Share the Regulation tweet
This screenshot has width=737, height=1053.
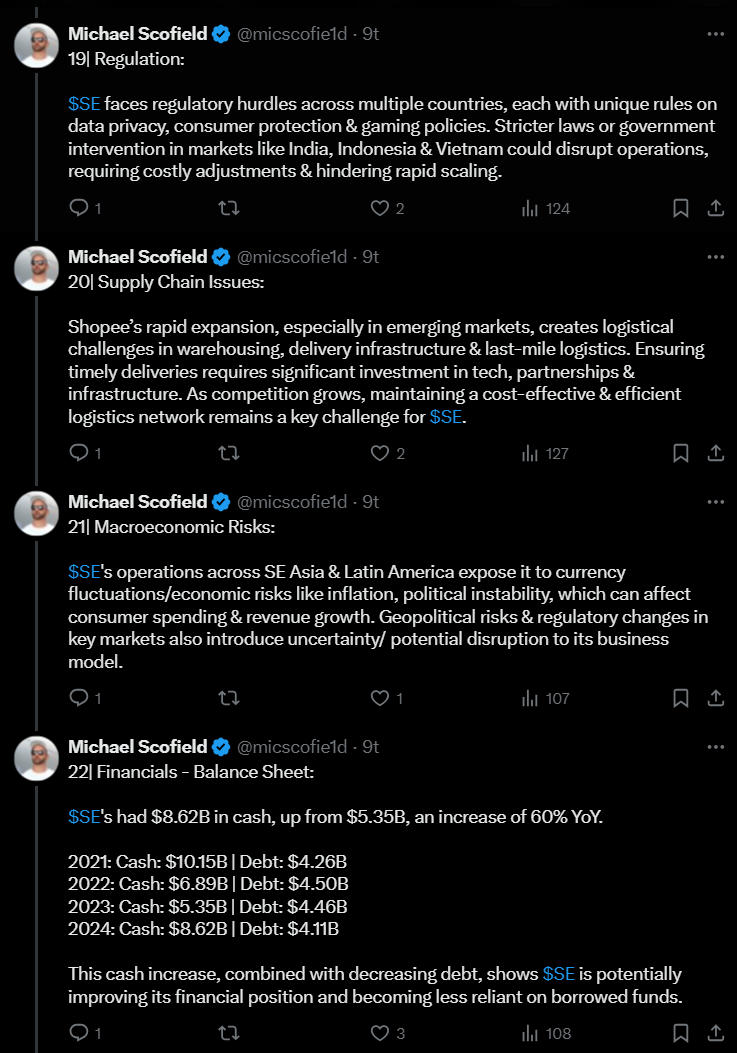(x=716, y=208)
